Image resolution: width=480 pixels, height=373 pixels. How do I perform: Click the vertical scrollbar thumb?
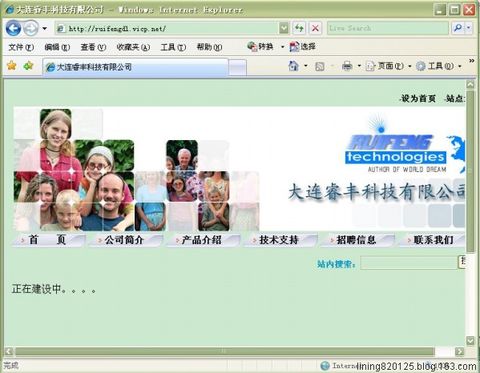[470, 171]
